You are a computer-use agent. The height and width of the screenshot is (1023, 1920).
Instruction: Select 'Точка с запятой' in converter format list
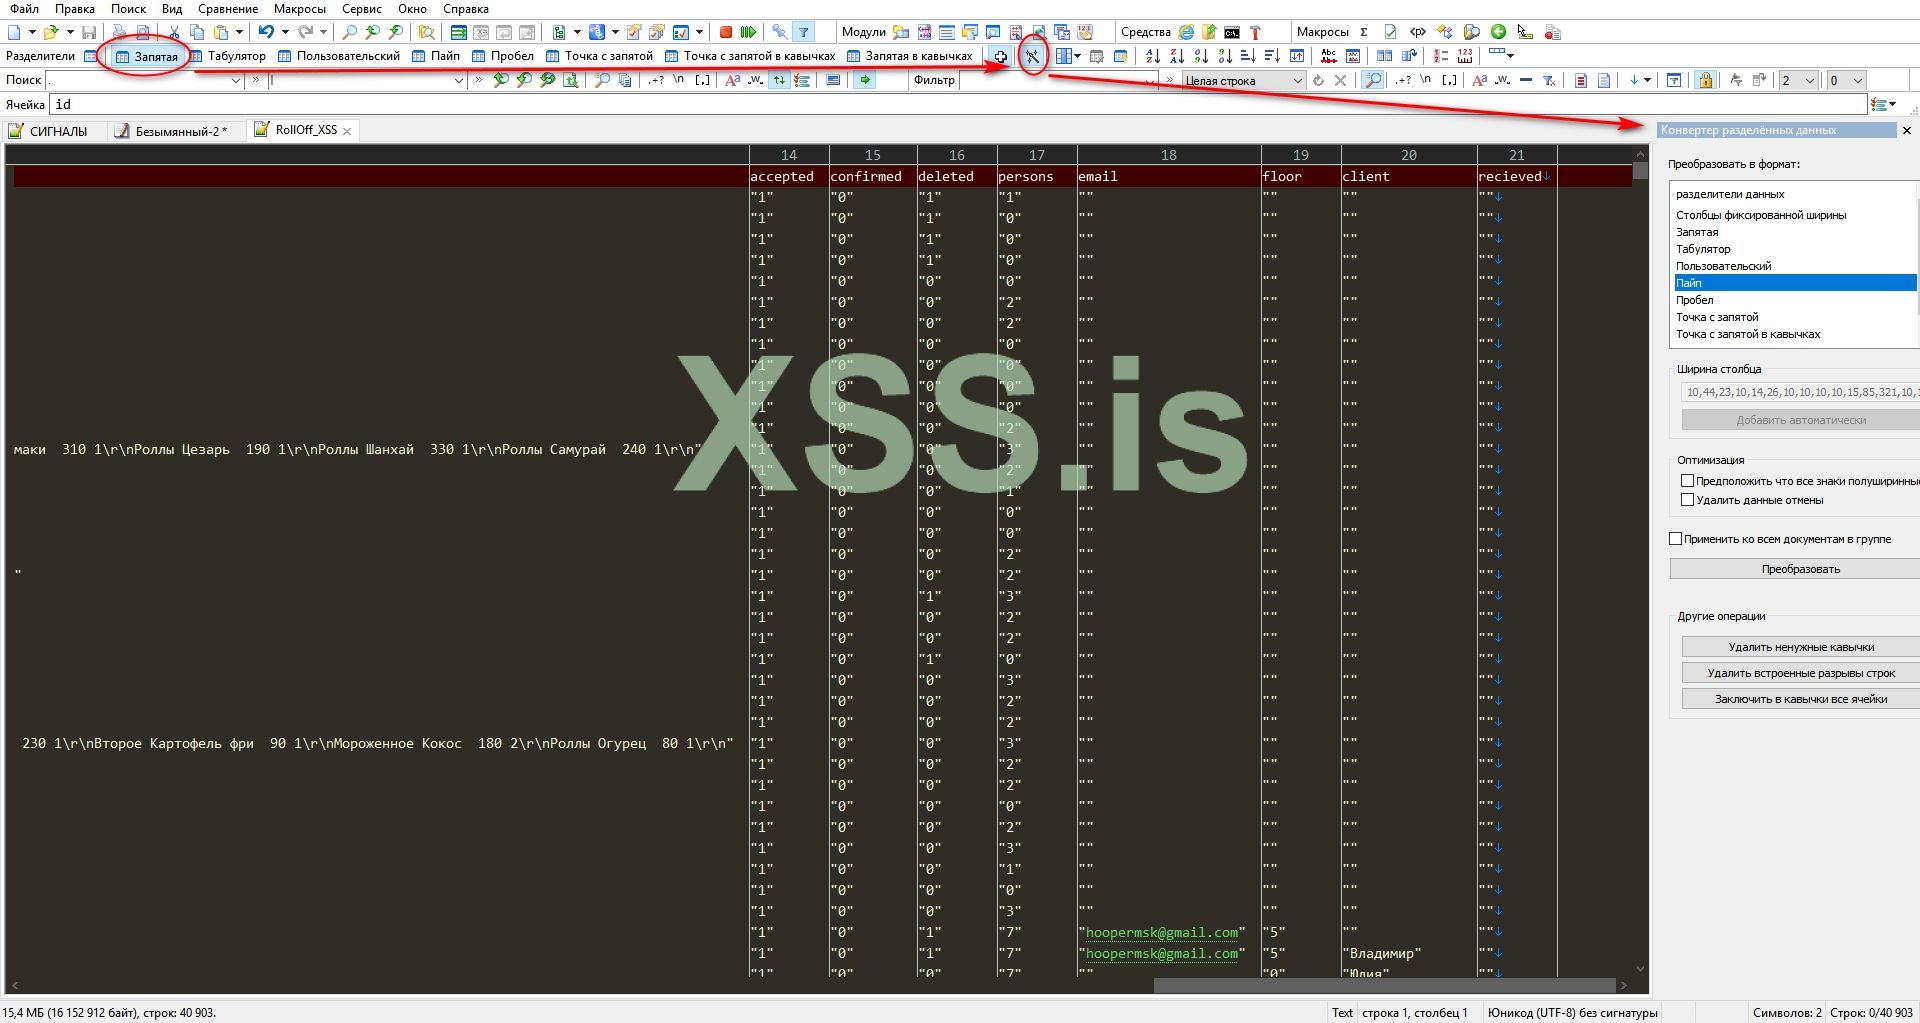click(x=1717, y=317)
